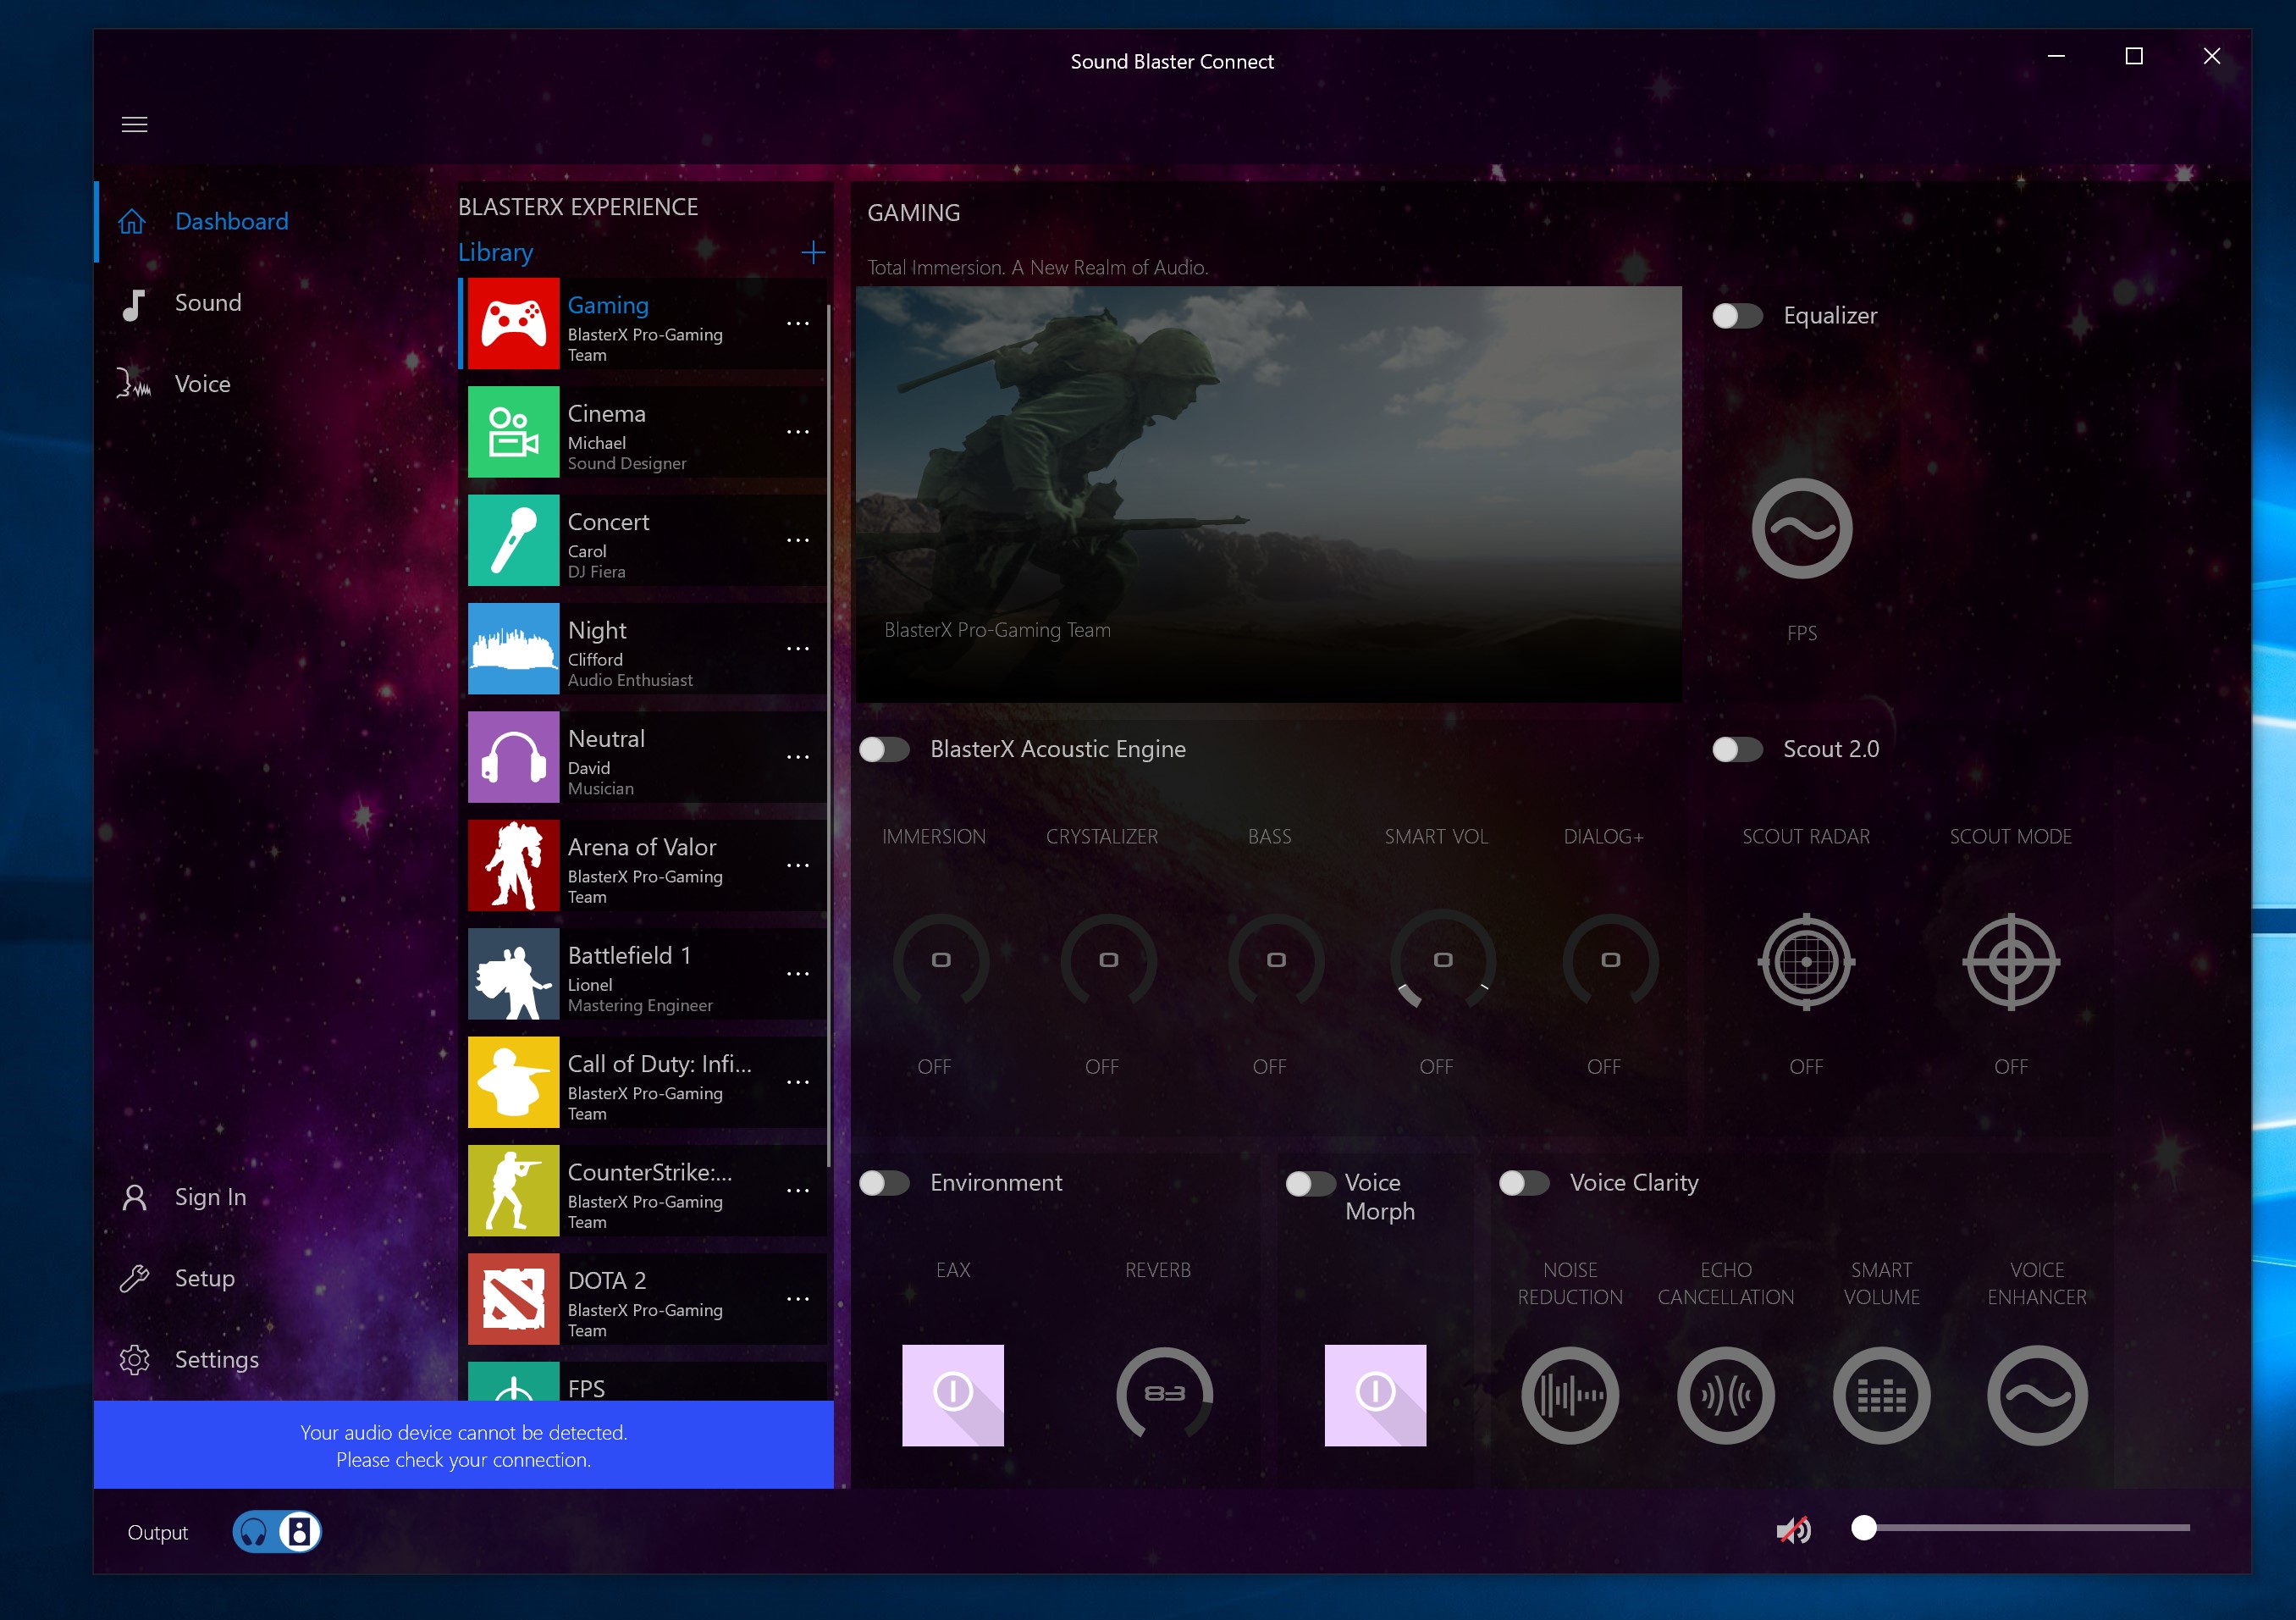Image resolution: width=2296 pixels, height=1620 pixels.
Task: Click the CounterStrike shooter profile icon
Action: [x=513, y=1190]
